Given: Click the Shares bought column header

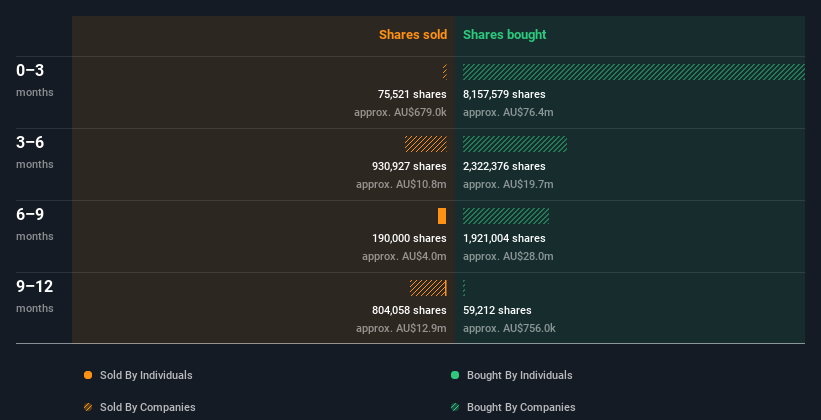Looking at the screenshot, I should pyautogui.click(x=505, y=35).
